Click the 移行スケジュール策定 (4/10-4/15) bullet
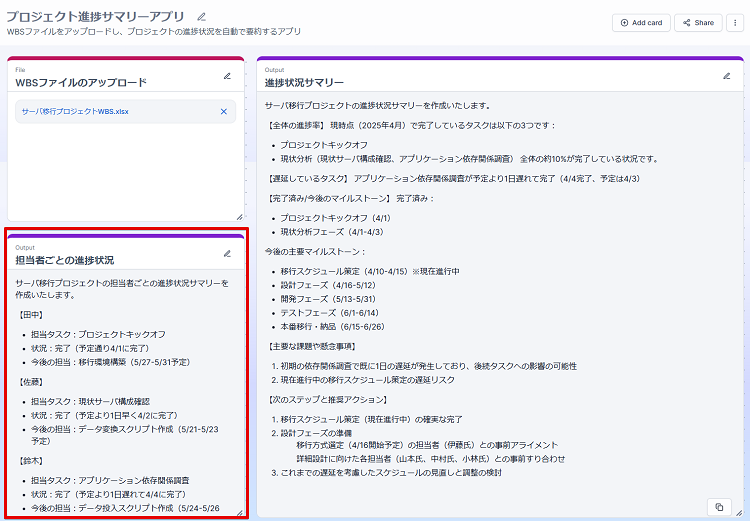Image resolution: width=750 pixels, height=521 pixels. [370, 271]
